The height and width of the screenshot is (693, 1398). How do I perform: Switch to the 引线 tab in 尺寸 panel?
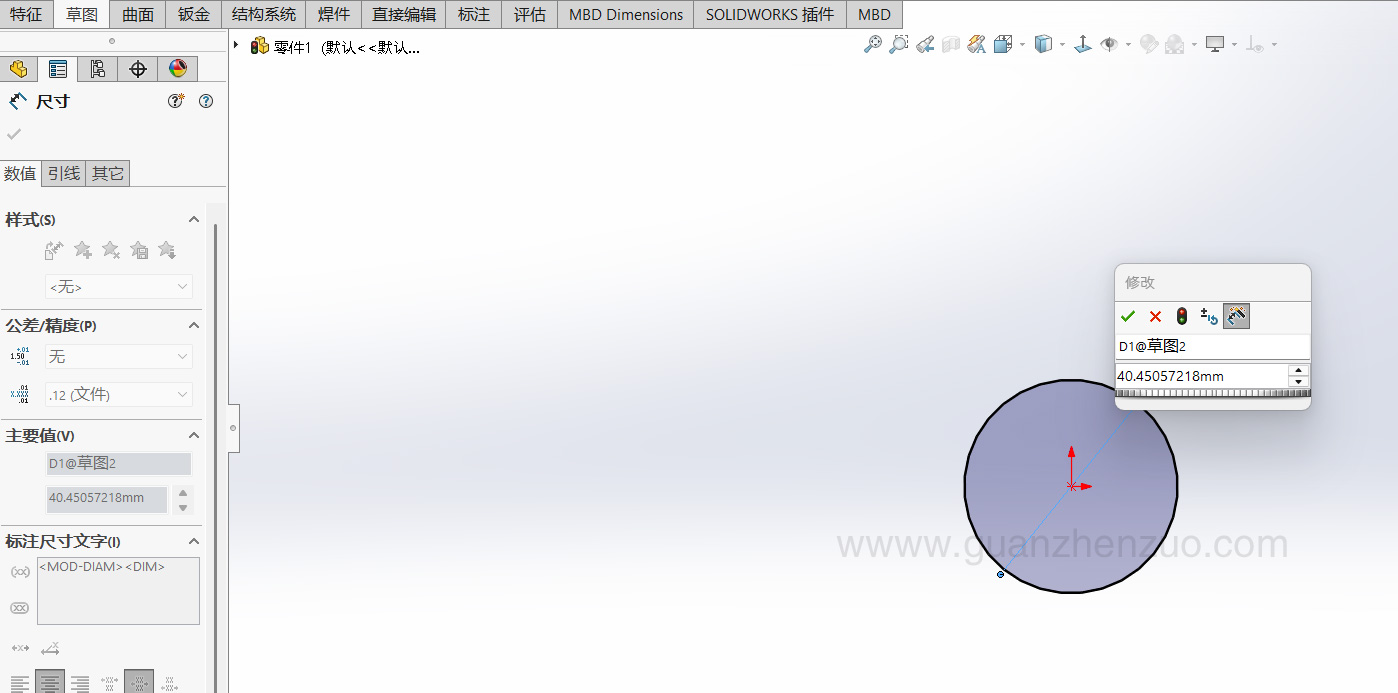point(64,174)
